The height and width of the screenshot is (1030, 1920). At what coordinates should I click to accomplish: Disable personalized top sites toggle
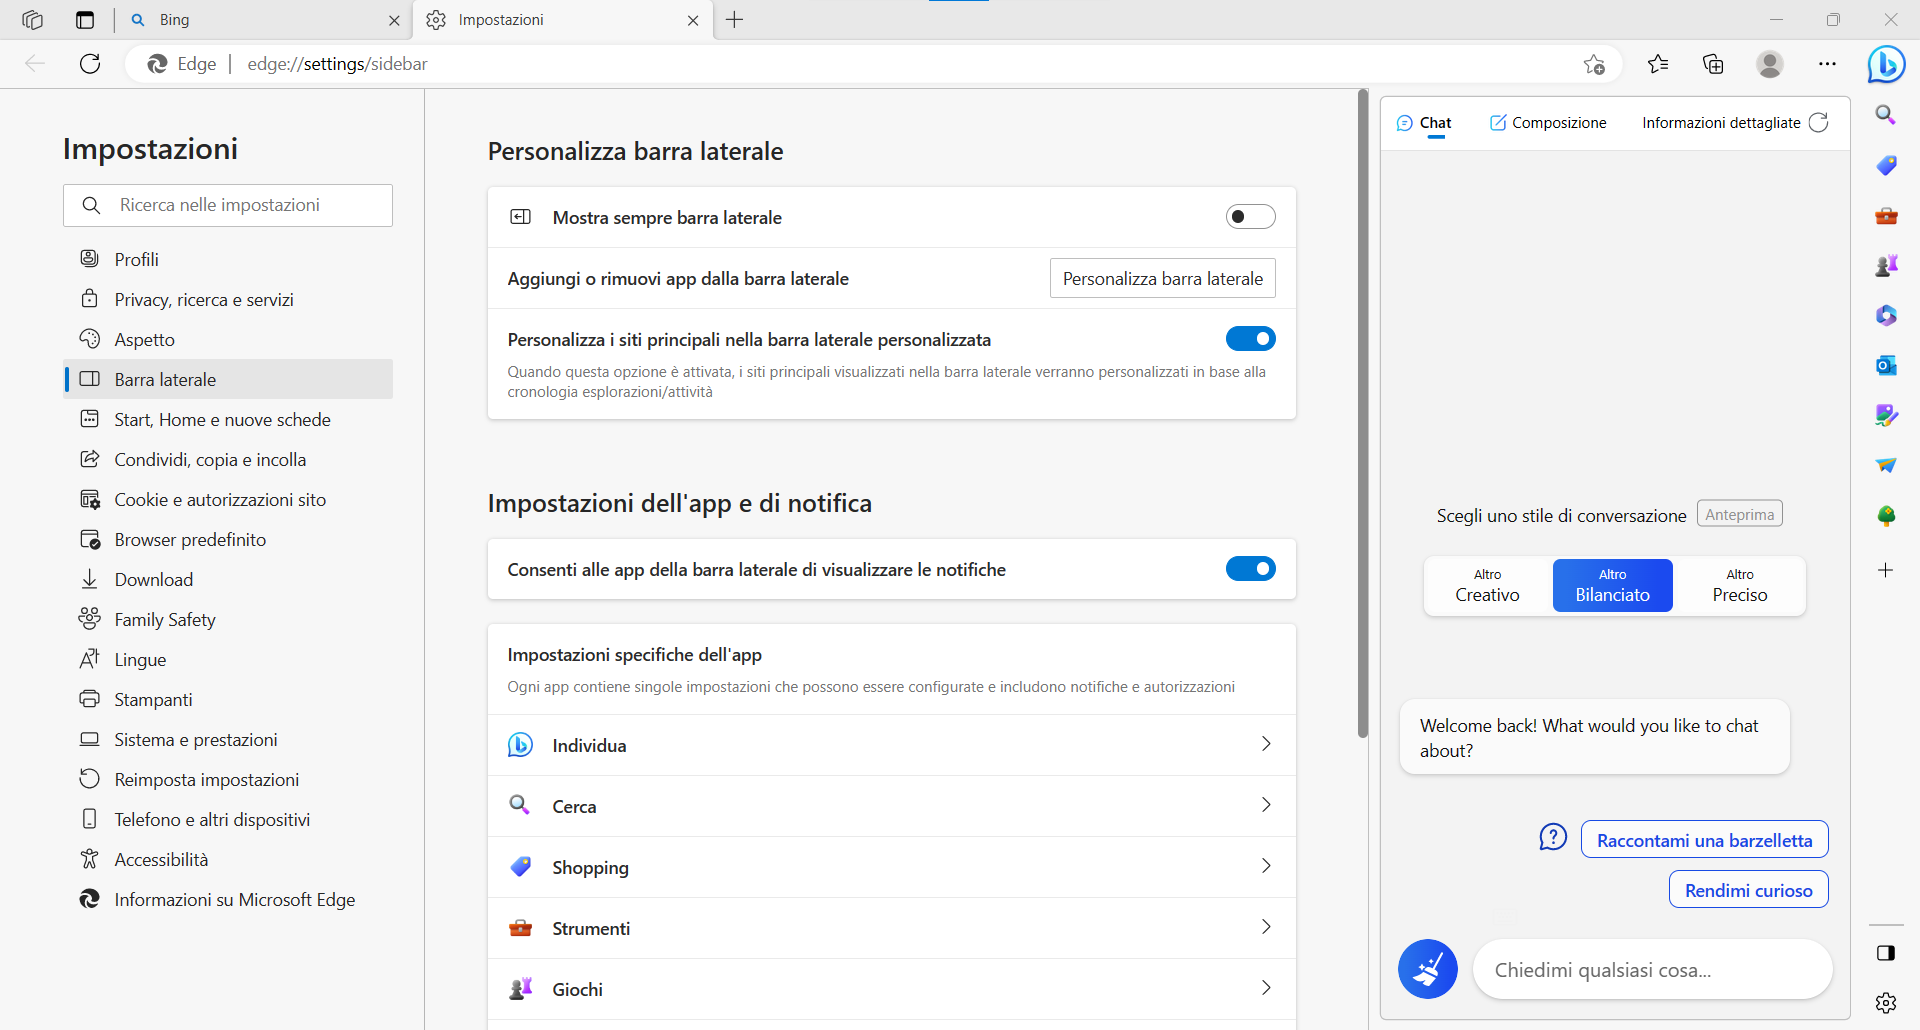(x=1250, y=339)
